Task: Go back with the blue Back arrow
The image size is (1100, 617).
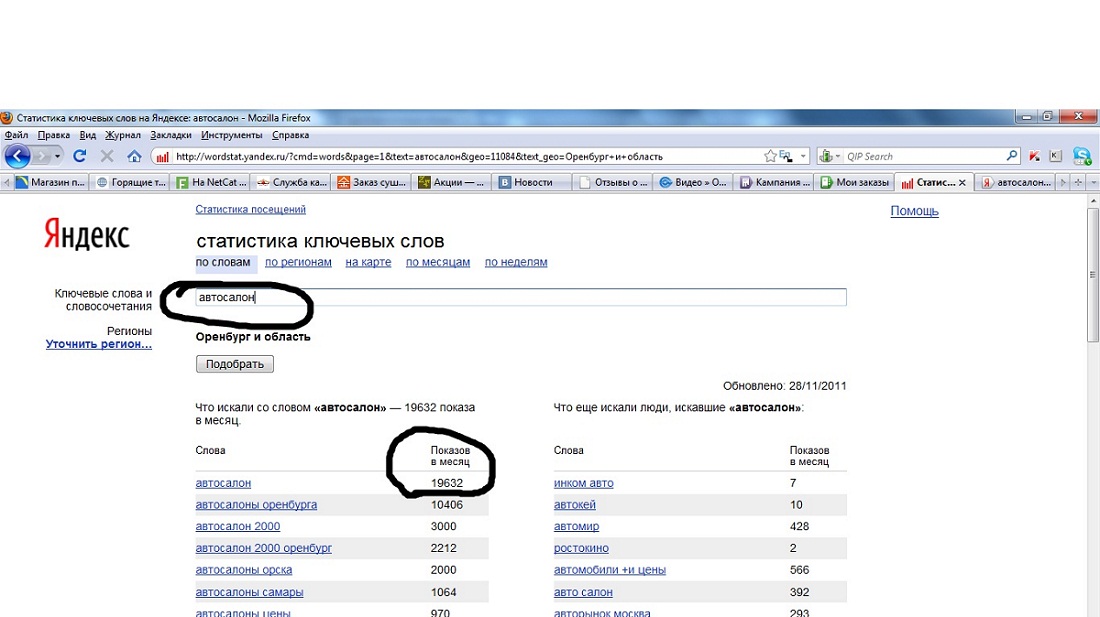Action: [17, 156]
